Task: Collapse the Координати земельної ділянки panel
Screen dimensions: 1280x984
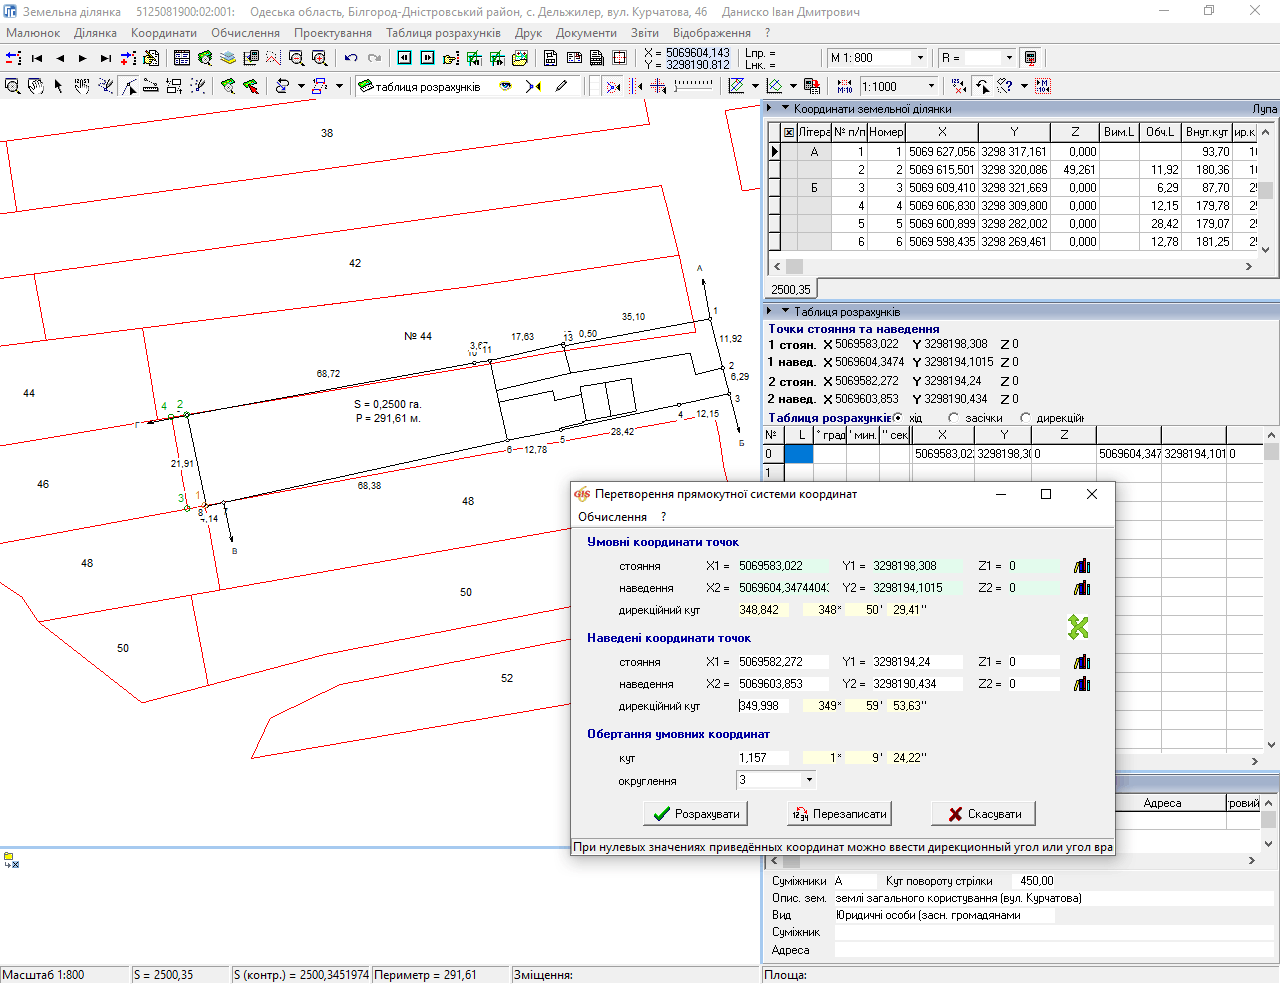Action: [x=786, y=108]
